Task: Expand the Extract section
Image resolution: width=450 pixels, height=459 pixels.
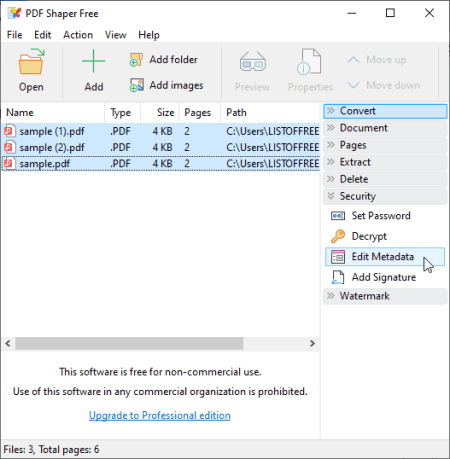Action: [385, 162]
